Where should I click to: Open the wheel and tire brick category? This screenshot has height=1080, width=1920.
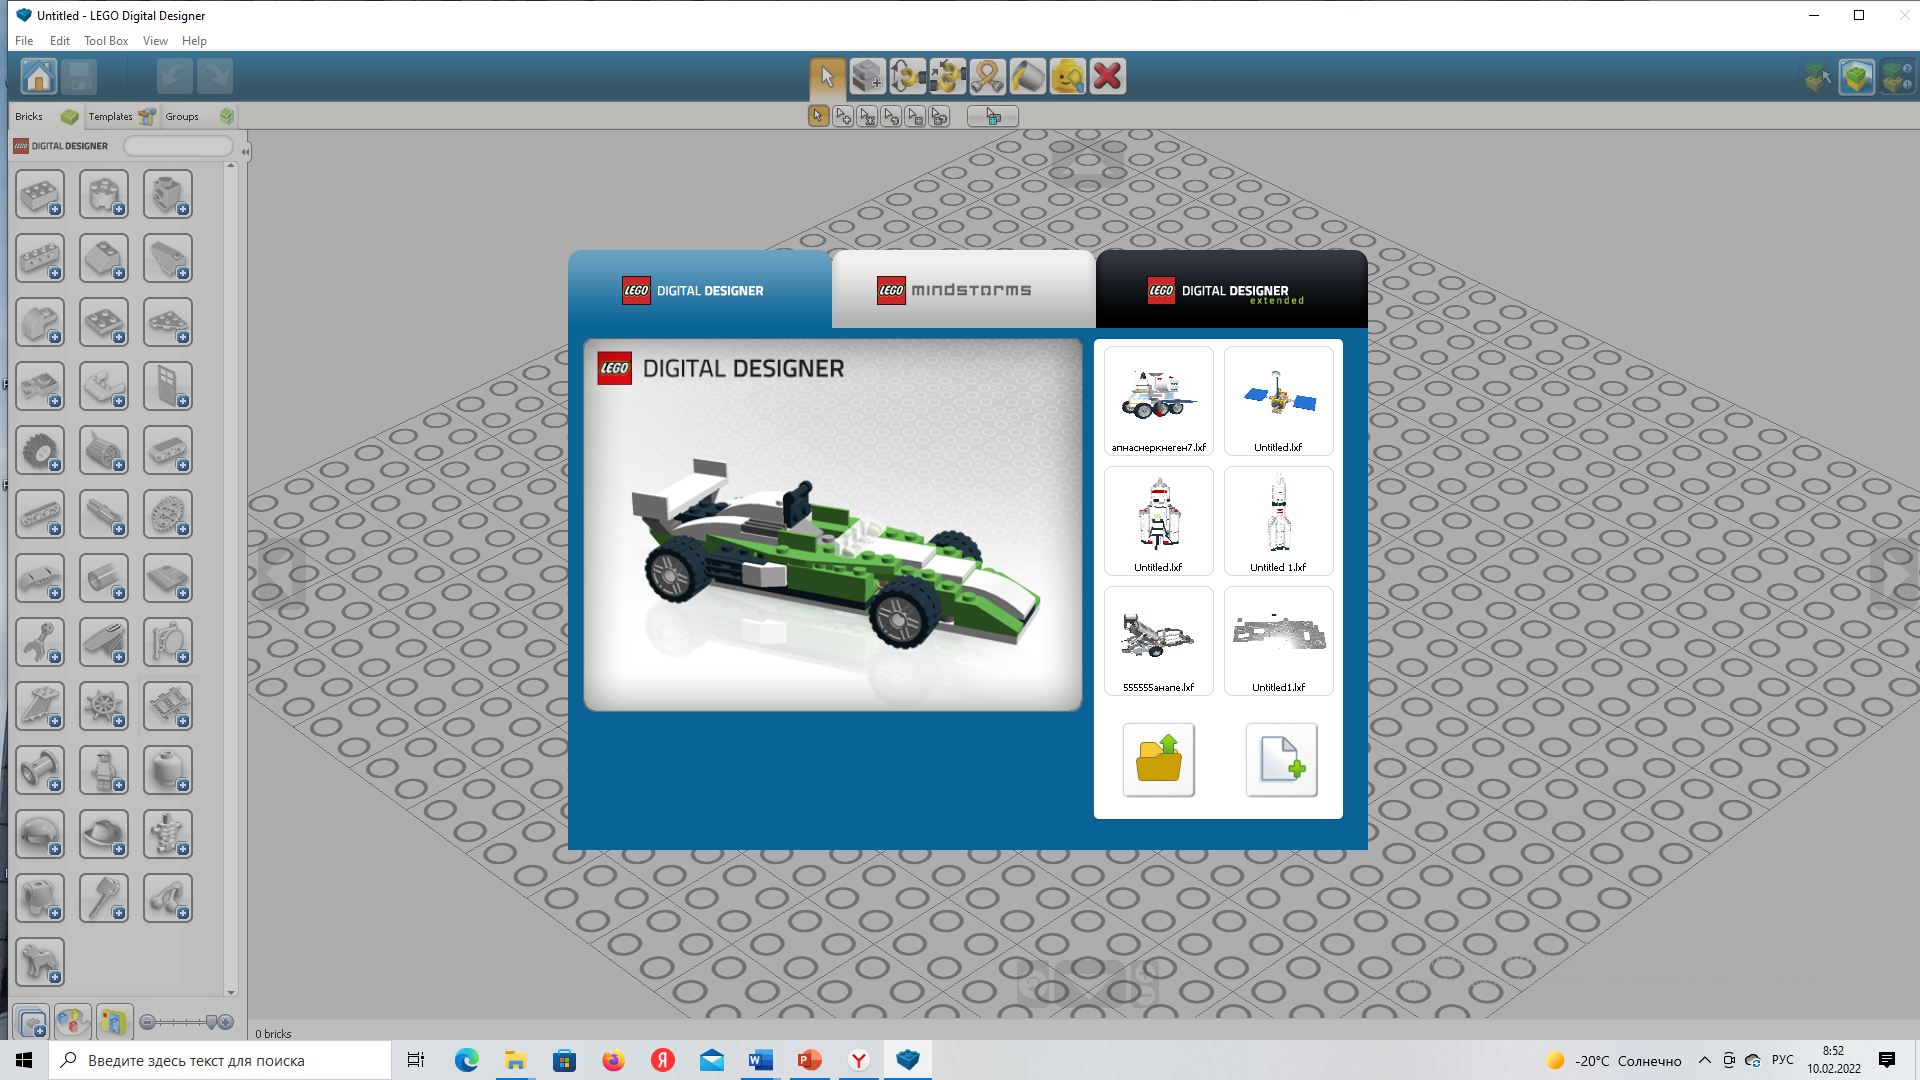pos(40,451)
